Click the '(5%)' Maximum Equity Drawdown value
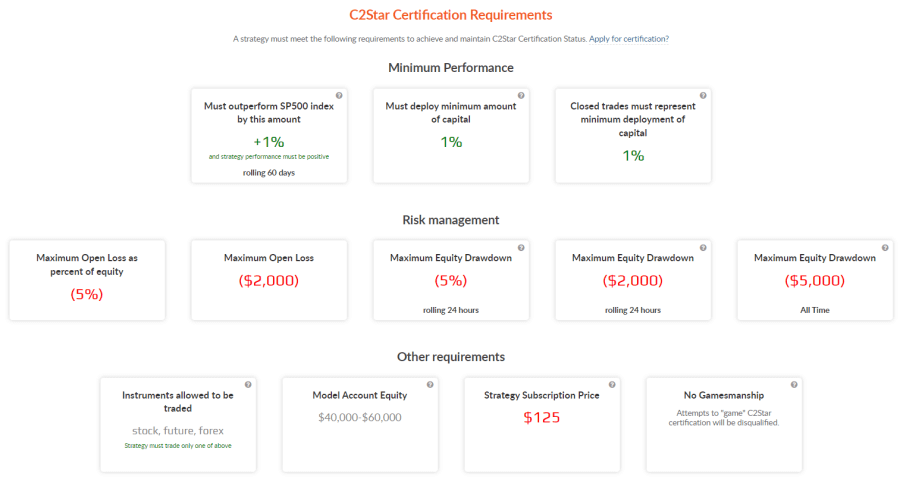900x489 pixels. pos(451,281)
